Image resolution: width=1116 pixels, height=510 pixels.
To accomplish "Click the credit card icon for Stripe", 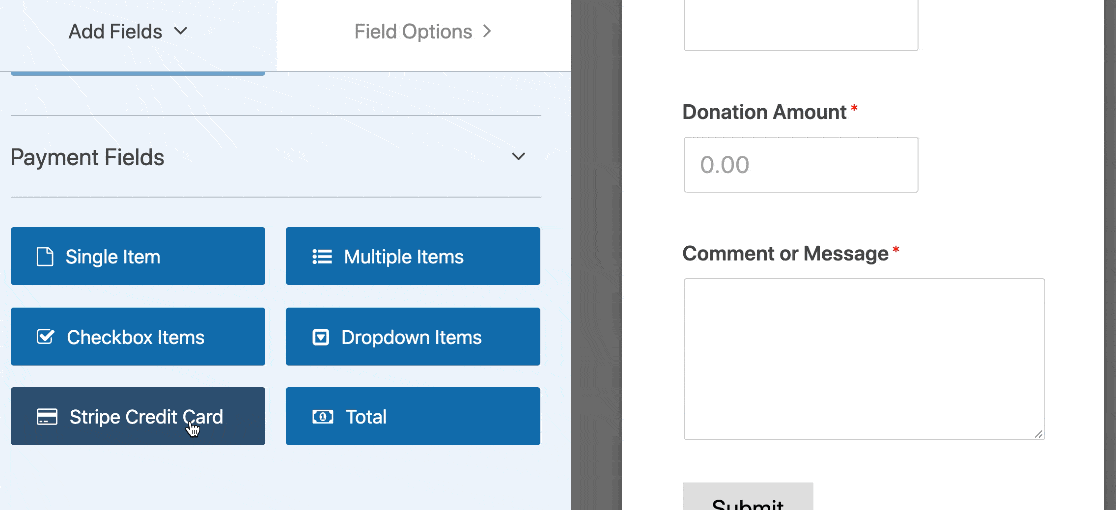I will (46, 417).
